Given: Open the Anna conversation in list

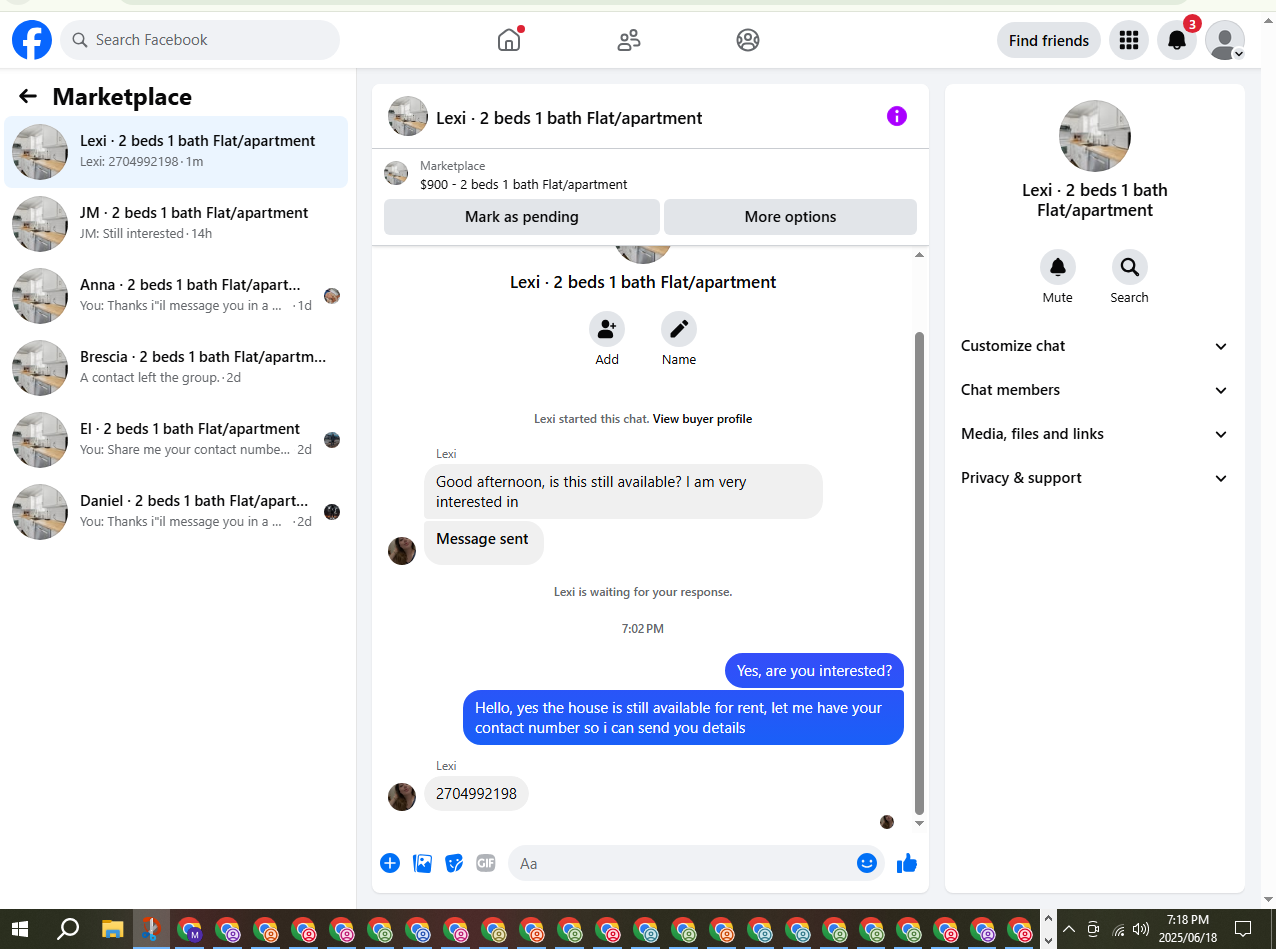Looking at the screenshot, I should 176,296.
